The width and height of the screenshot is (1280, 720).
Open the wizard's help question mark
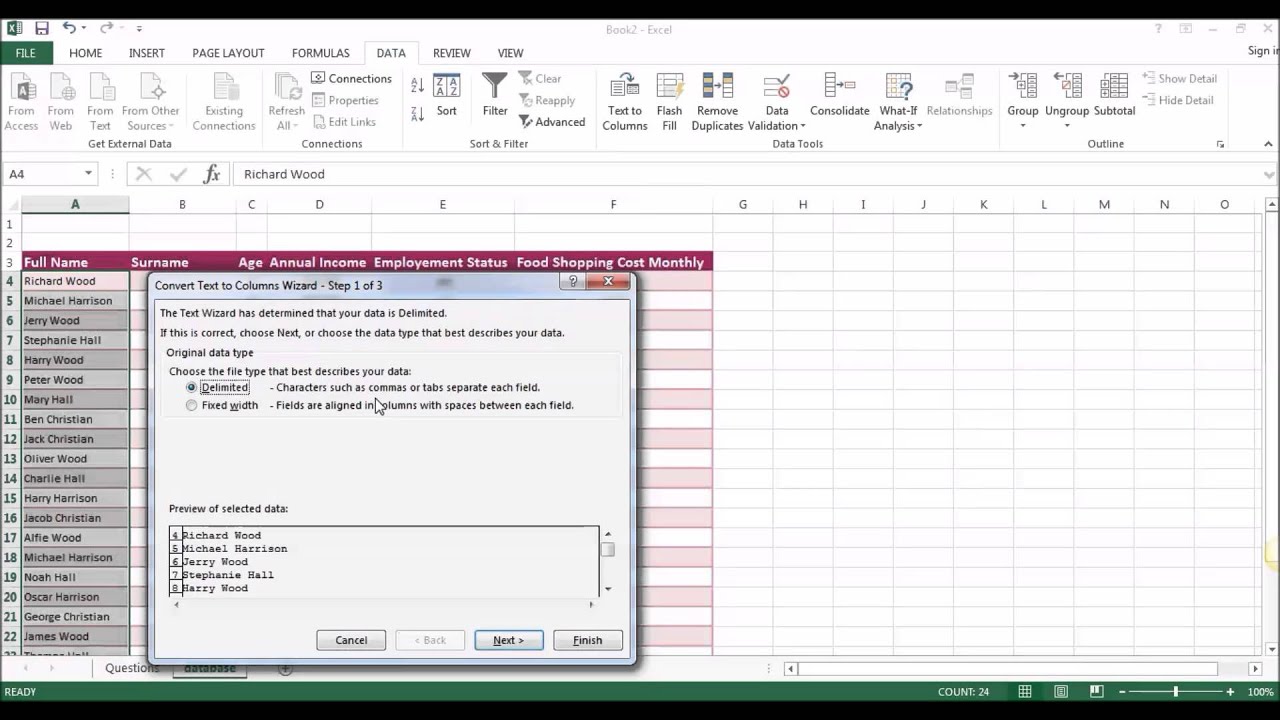[573, 282]
